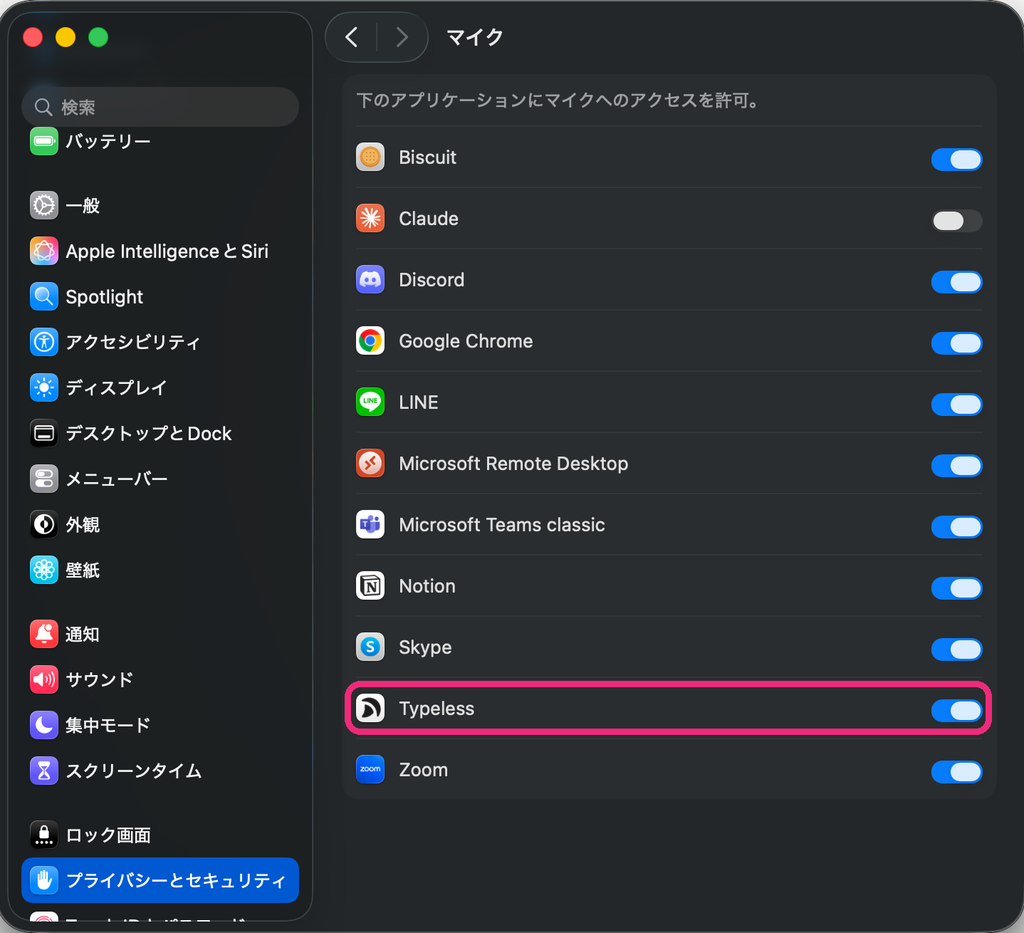Click the ロック画面 lock icon
The width and height of the screenshot is (1024, 933).
click(44, 835)
